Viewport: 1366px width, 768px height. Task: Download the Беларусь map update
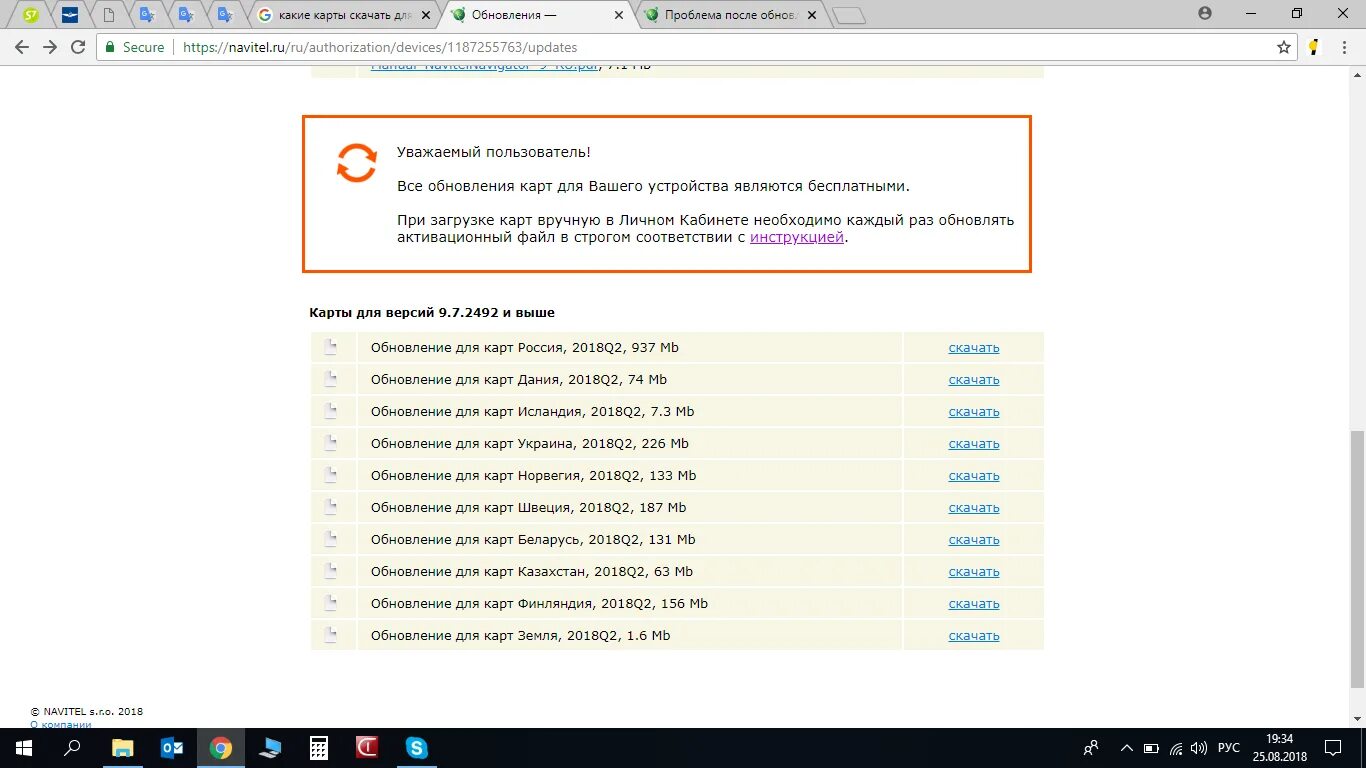pos(974,540)
